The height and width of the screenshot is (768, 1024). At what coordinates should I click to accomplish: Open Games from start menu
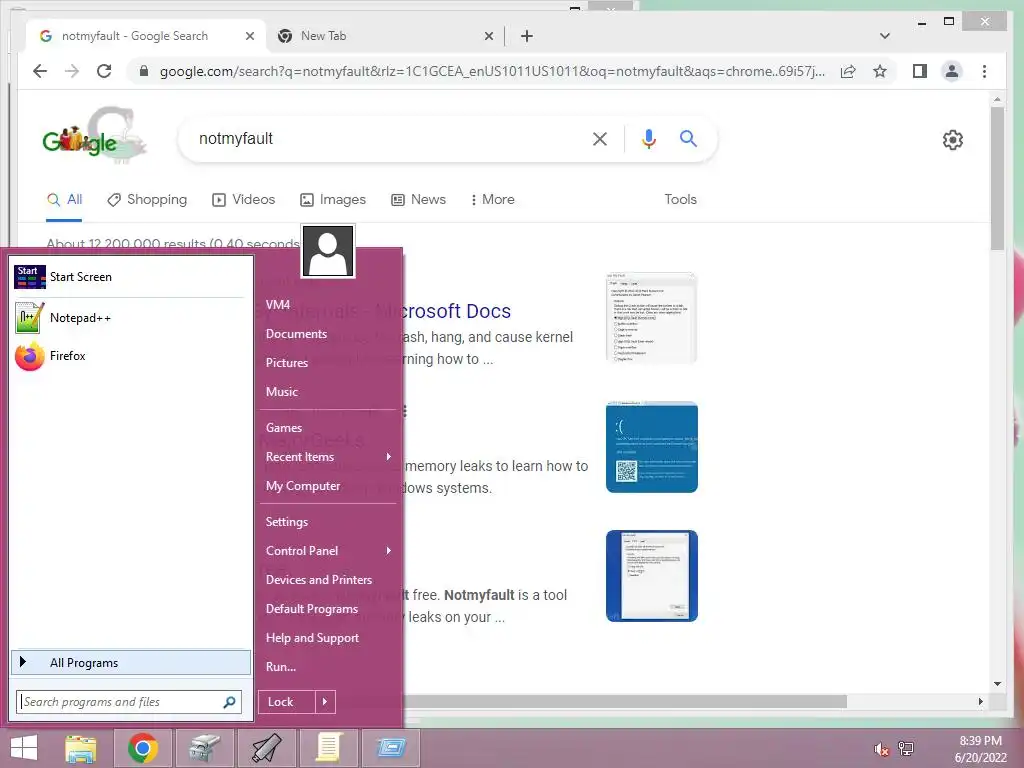pos(328,428)
